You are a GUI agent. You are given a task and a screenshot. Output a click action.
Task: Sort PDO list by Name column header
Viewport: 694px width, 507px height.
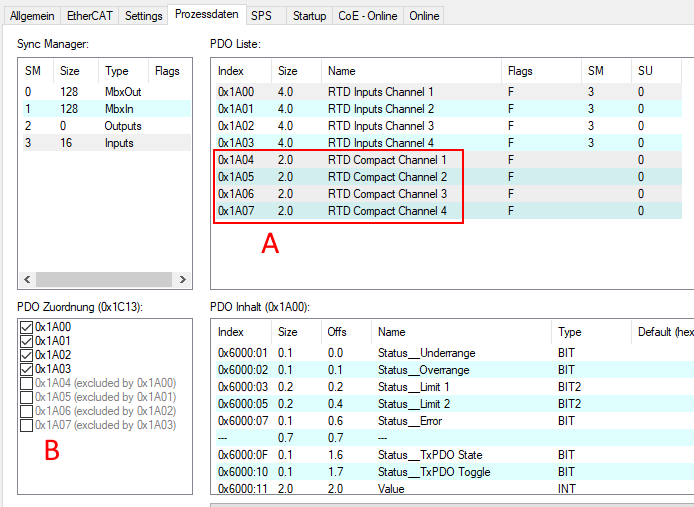coord(410,72)
